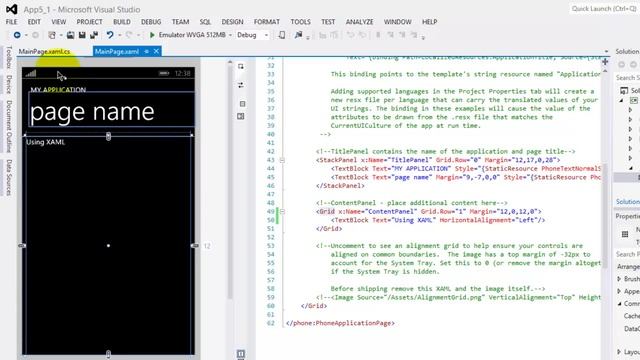Screen dimensions: 640x360
Task: Select the top resize handle of ContentPanel
Action: pyautogui.click(x=108, y=136)
